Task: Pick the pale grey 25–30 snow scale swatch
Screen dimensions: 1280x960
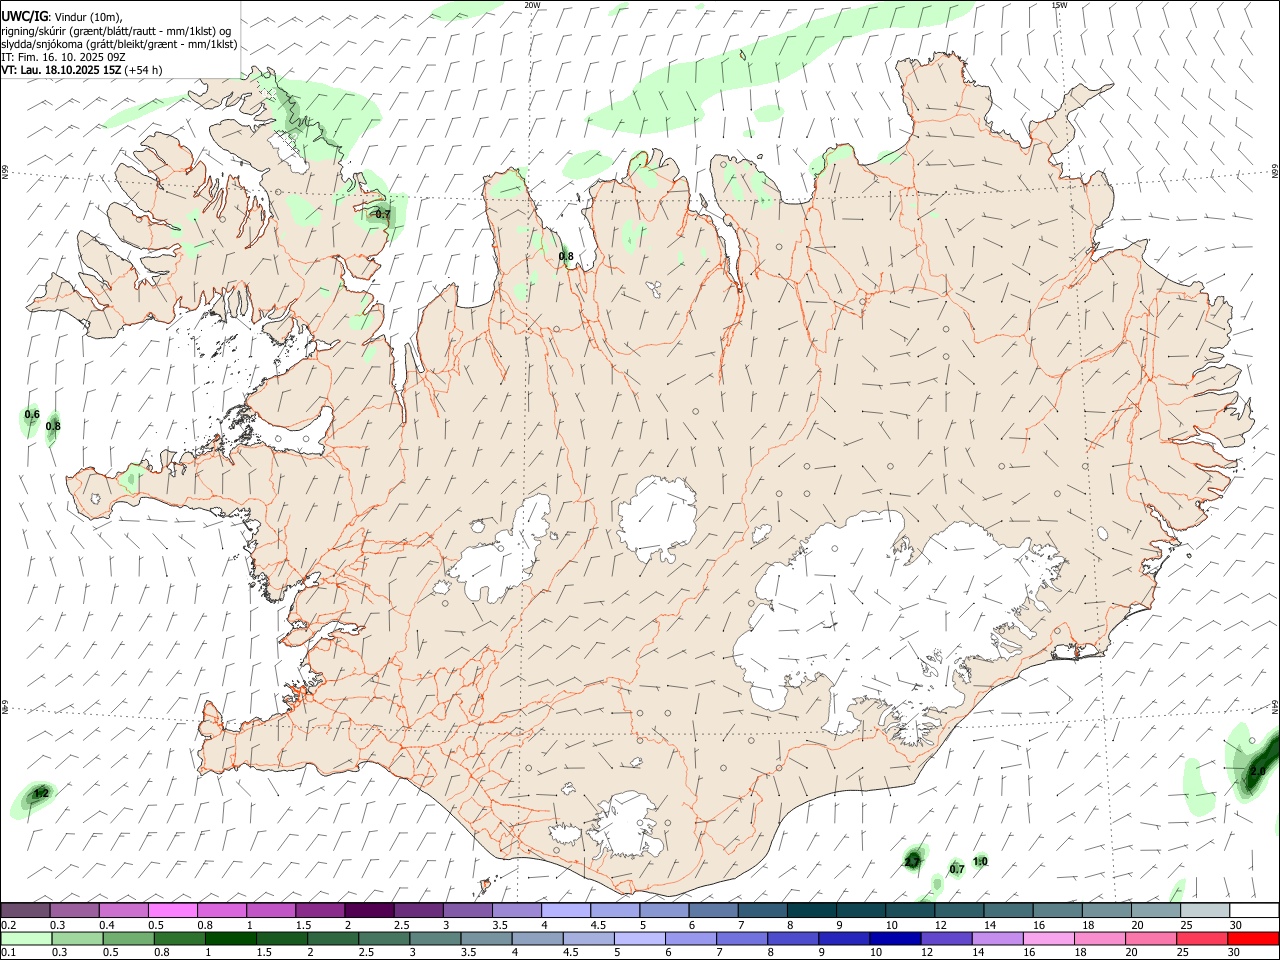Action: coord(1205,911)
